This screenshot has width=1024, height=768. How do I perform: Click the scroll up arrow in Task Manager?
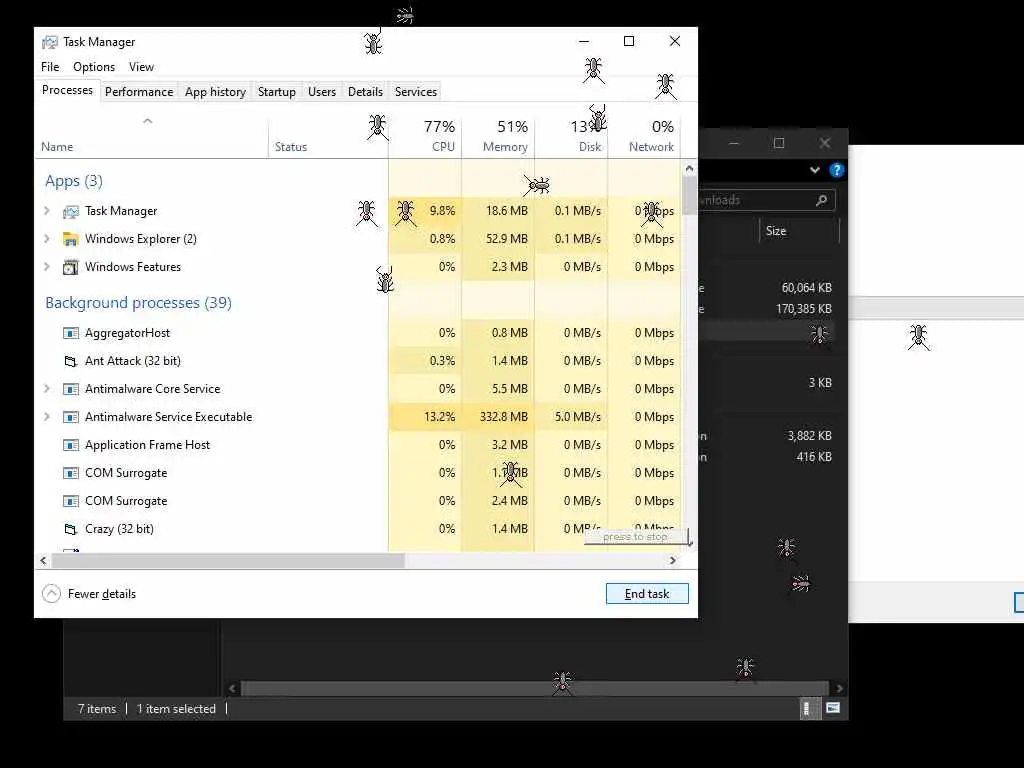coord(690,169)
